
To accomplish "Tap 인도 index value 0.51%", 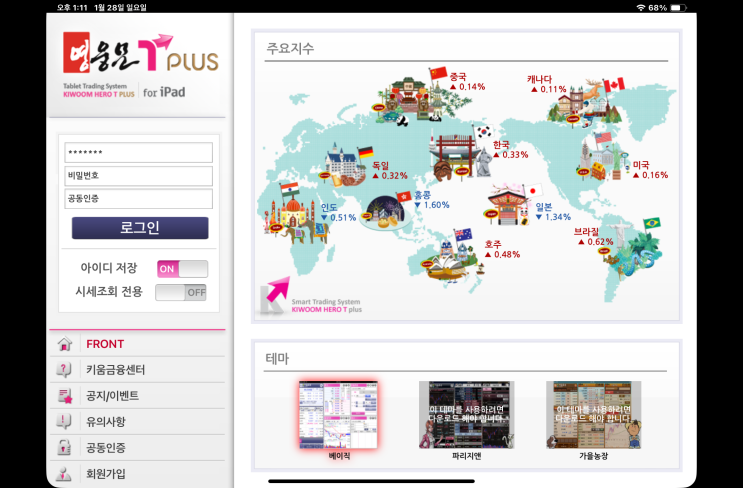I will tap(338, 217).
